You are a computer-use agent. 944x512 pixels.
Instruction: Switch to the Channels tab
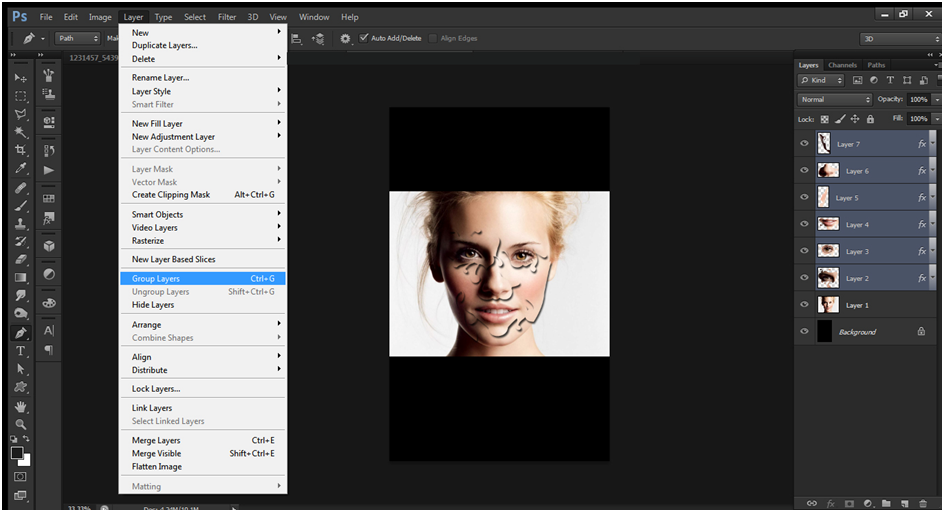842,65
